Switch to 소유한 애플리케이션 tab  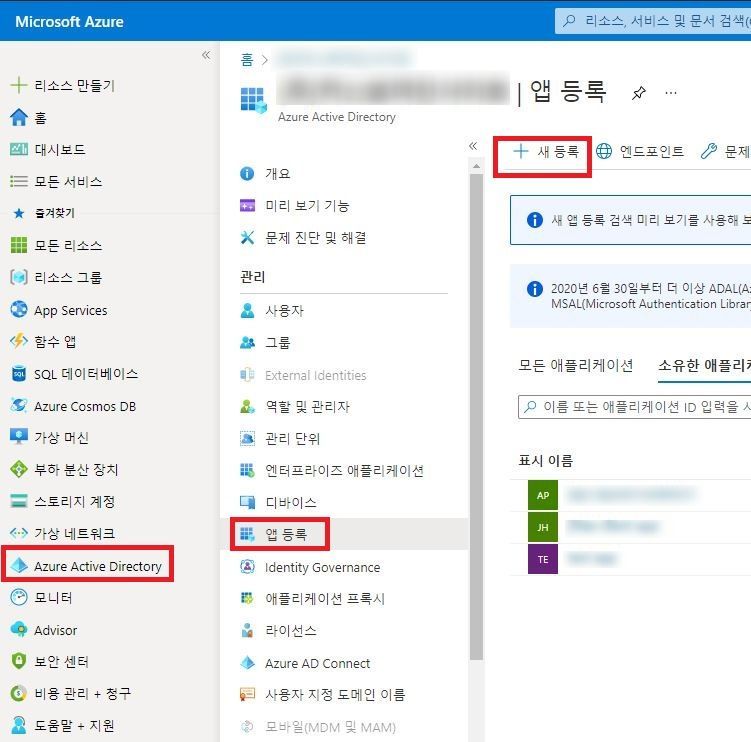point(704,365)
